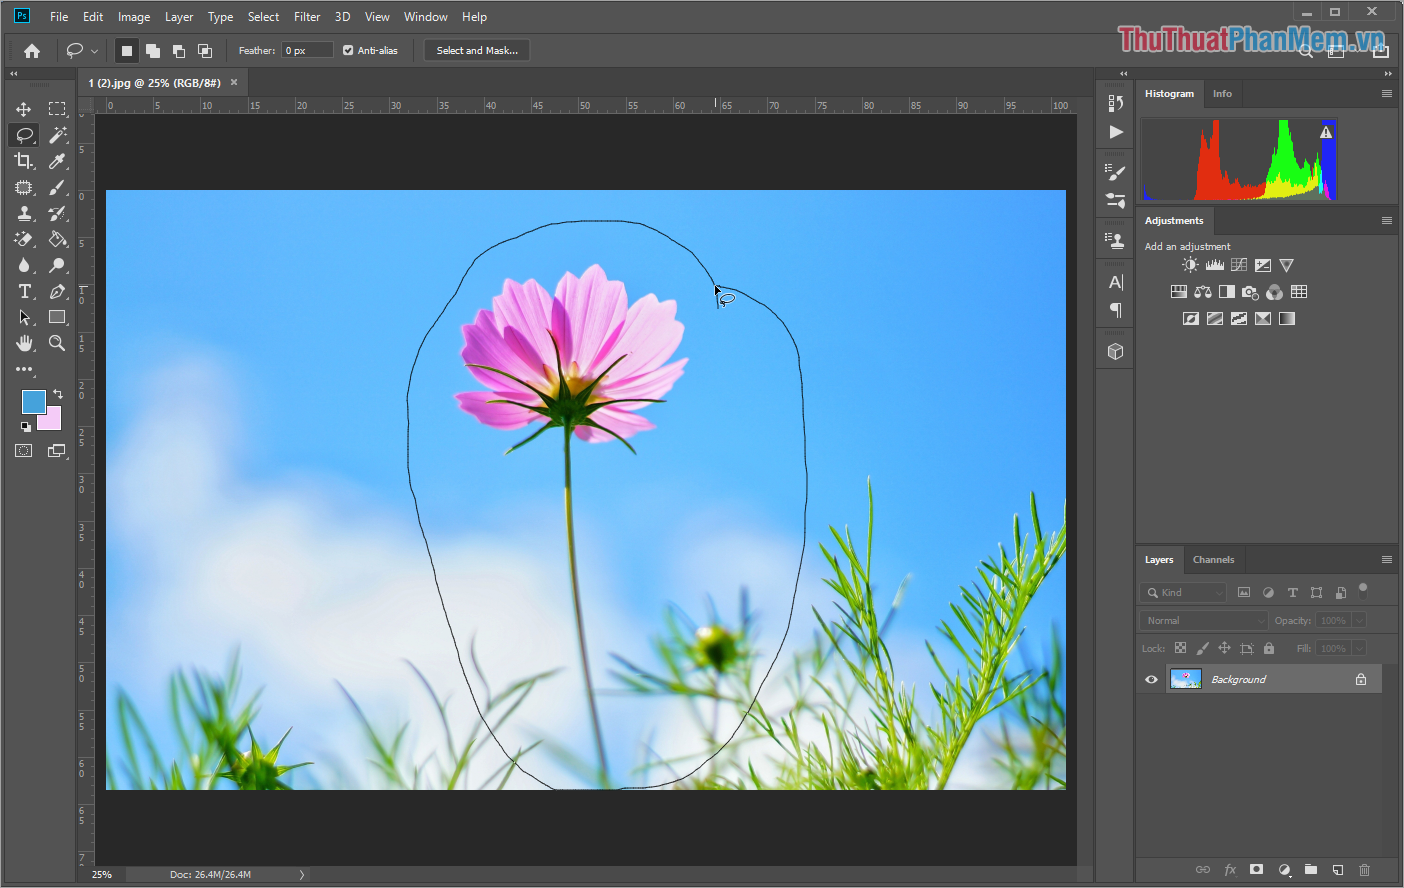The width and height of the screenshot is (1404, 888).
Task: Toggle the Anti-alias checkbox
Action: (x=347, y=49)
